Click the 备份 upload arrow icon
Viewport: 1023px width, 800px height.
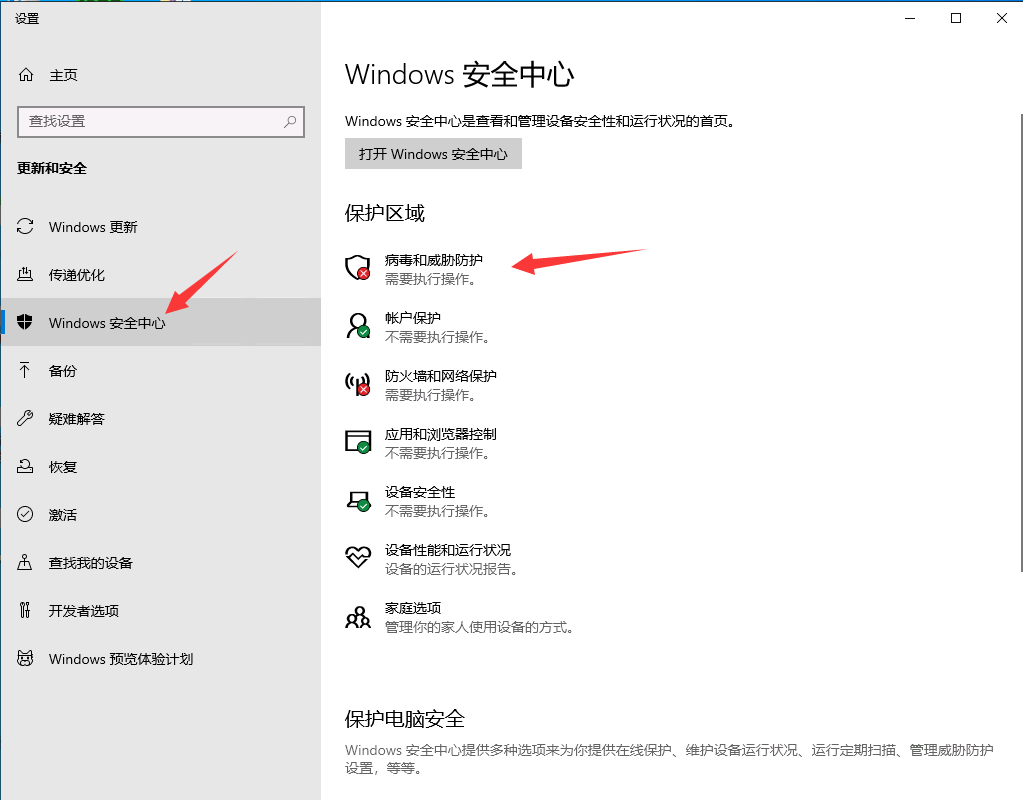click(x=25, y=370)
